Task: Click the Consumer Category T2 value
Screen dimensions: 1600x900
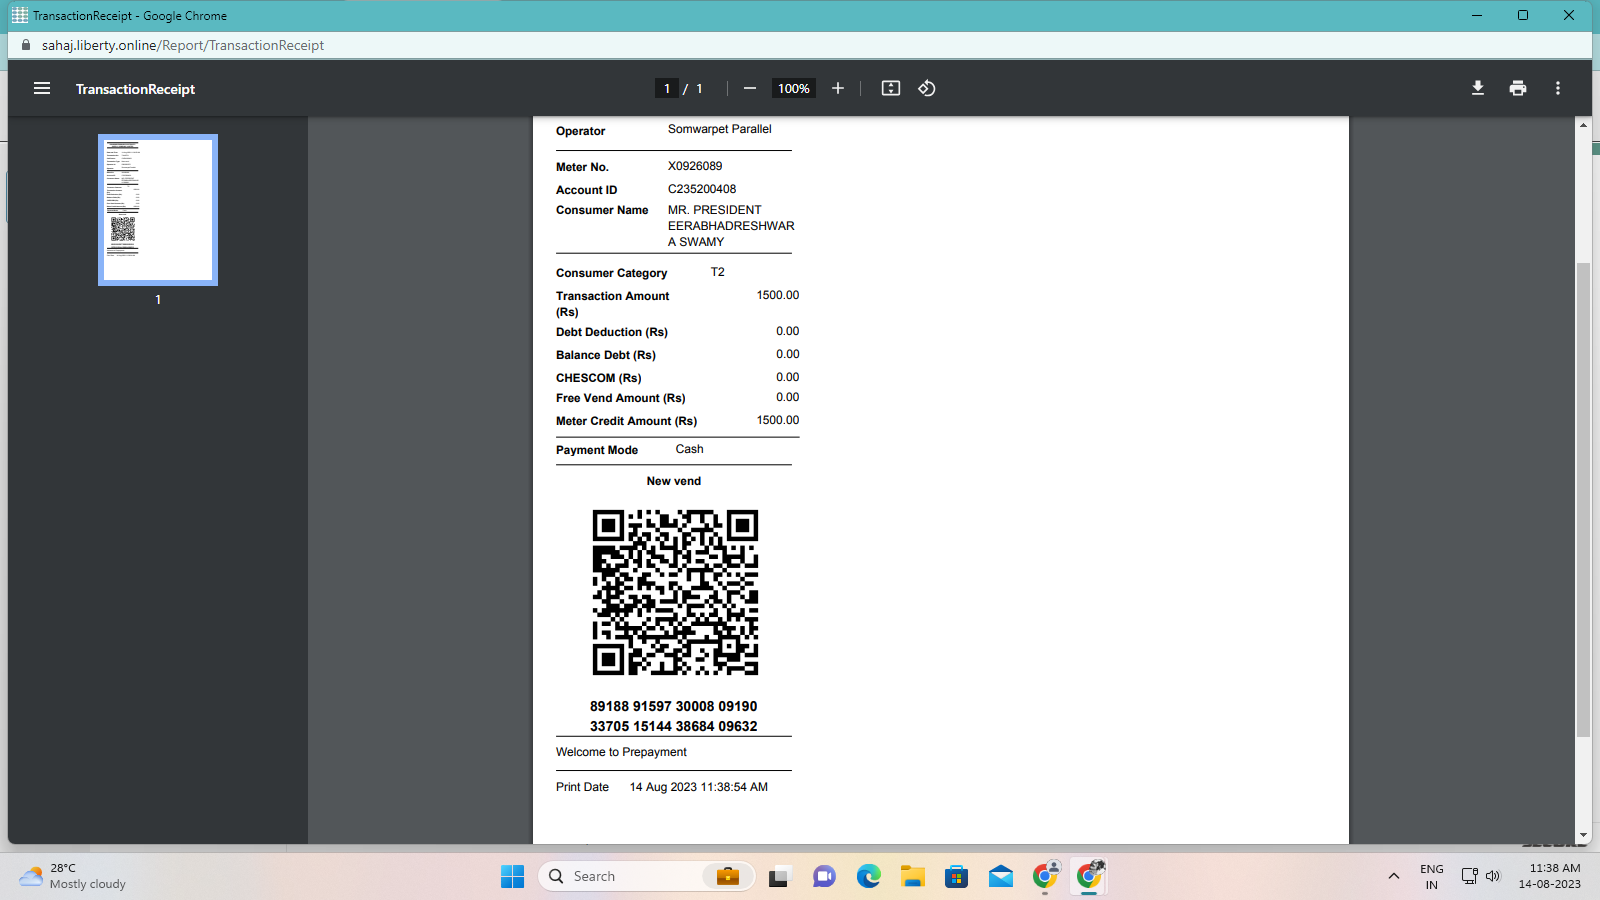Action: click(x=718, y=272)
